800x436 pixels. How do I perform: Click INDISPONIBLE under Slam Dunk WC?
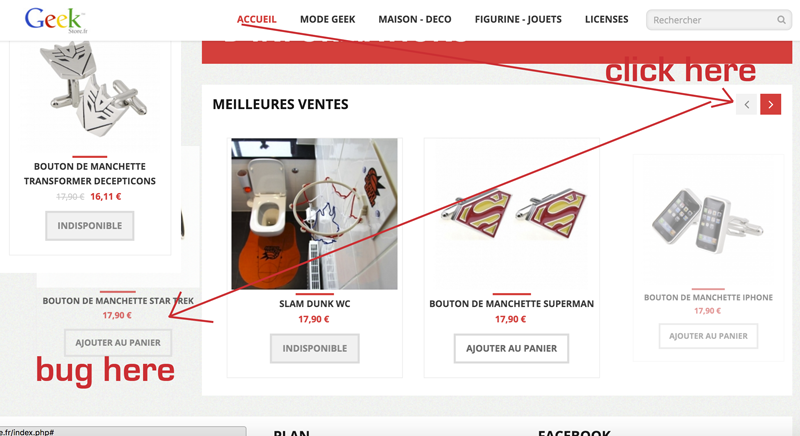coord(315,348)
